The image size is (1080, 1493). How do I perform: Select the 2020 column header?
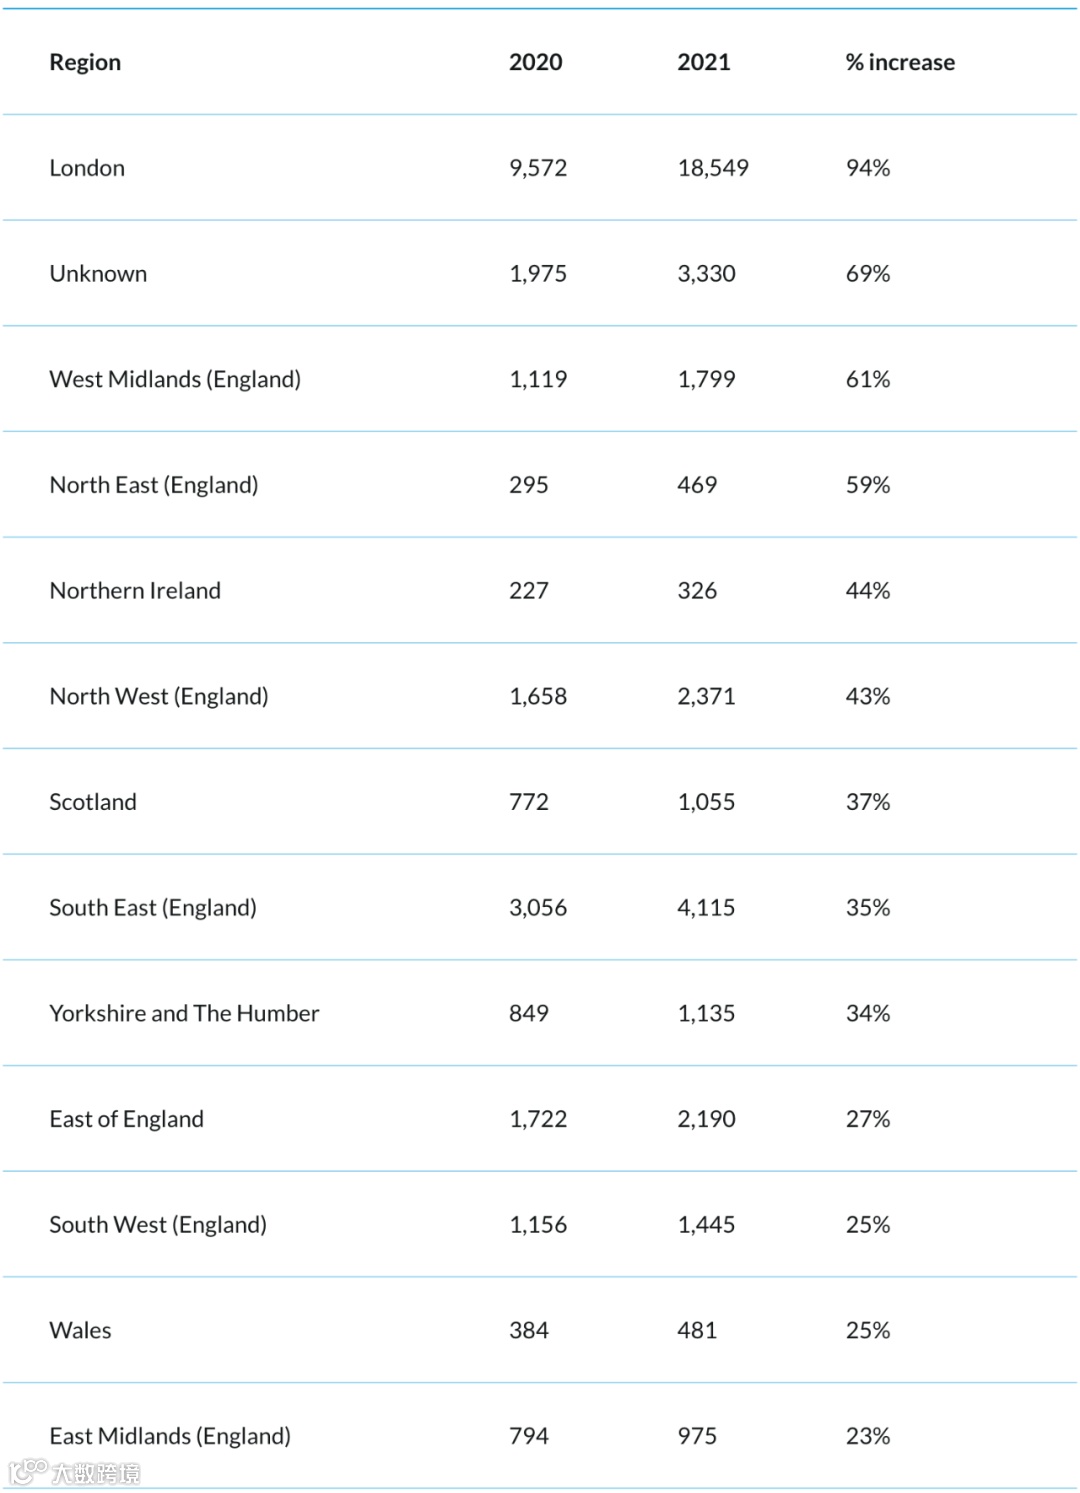coord(535,62)
